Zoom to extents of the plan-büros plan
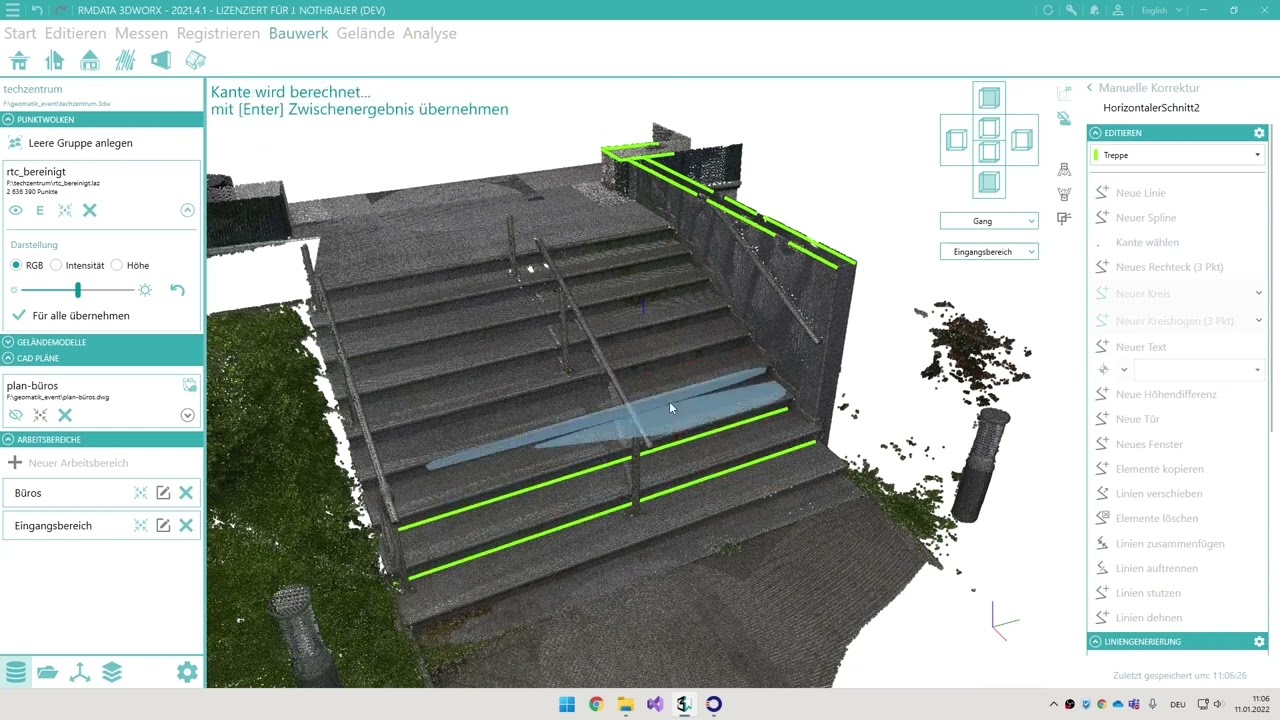 pos(40,415)
